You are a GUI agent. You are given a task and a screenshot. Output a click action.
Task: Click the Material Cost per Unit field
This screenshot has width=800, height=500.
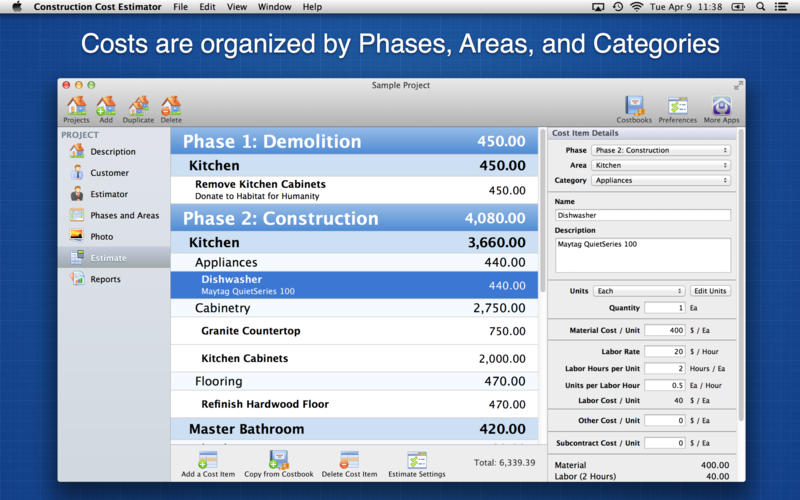point(664,330)
